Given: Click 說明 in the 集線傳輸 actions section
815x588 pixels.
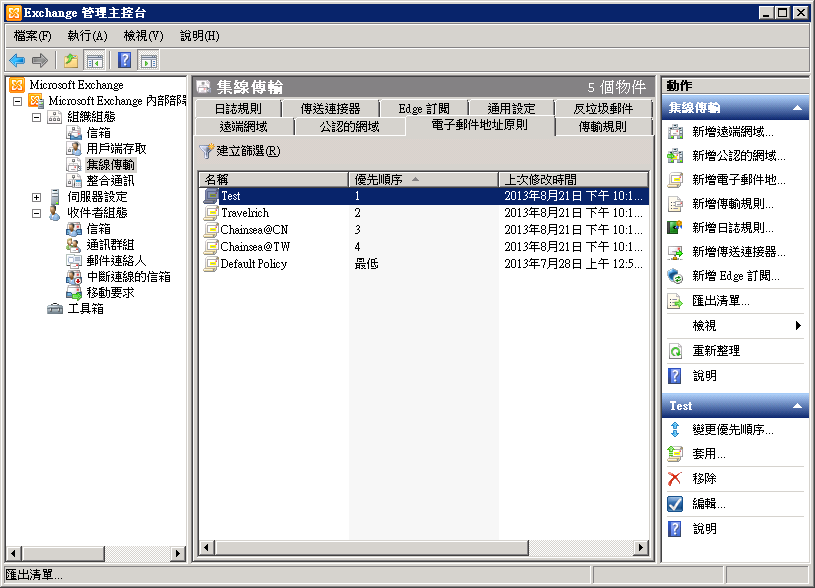Looking at the screenshot, I should (705, 375).
